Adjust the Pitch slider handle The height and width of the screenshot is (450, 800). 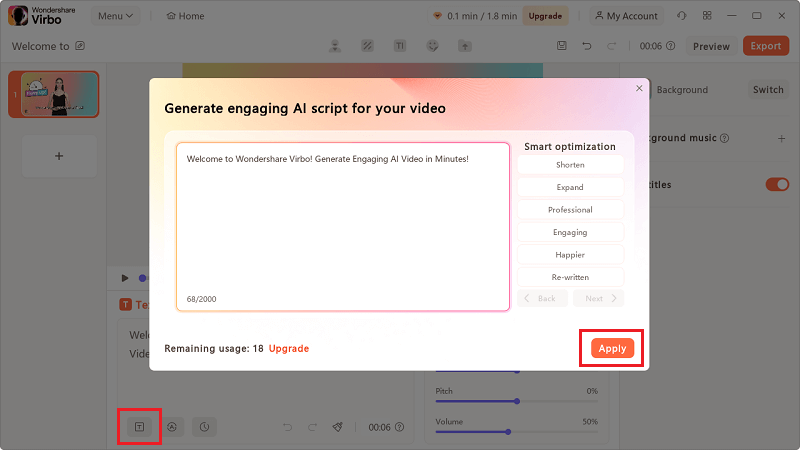pos(517,401)
